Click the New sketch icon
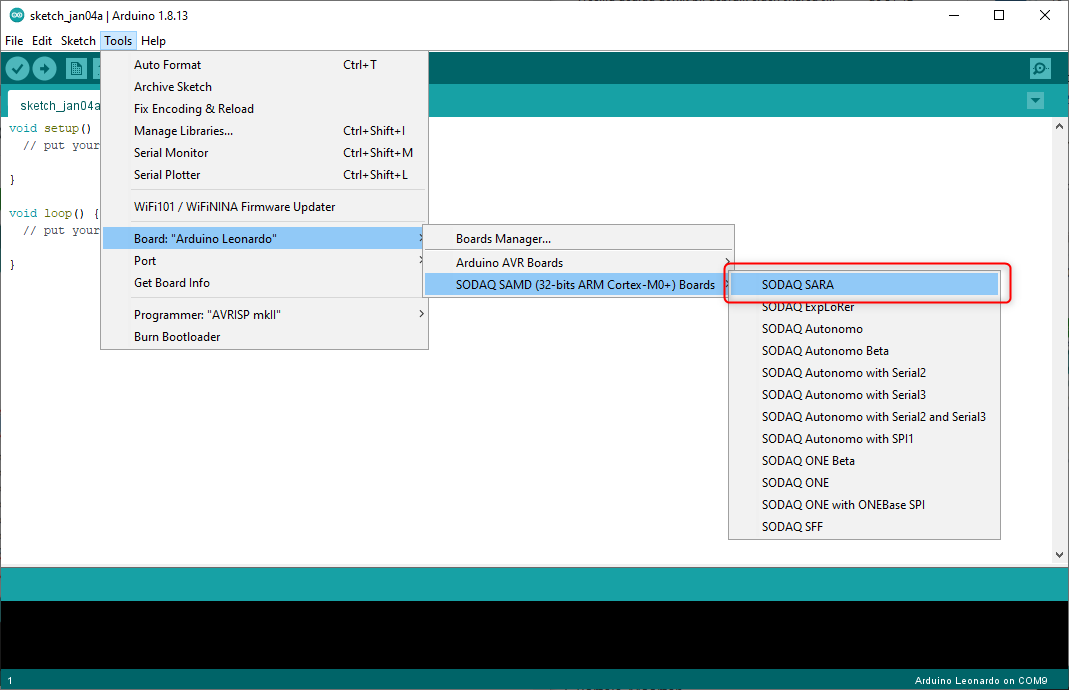The height and width of the screenshot is (690, 1069). 76,68
